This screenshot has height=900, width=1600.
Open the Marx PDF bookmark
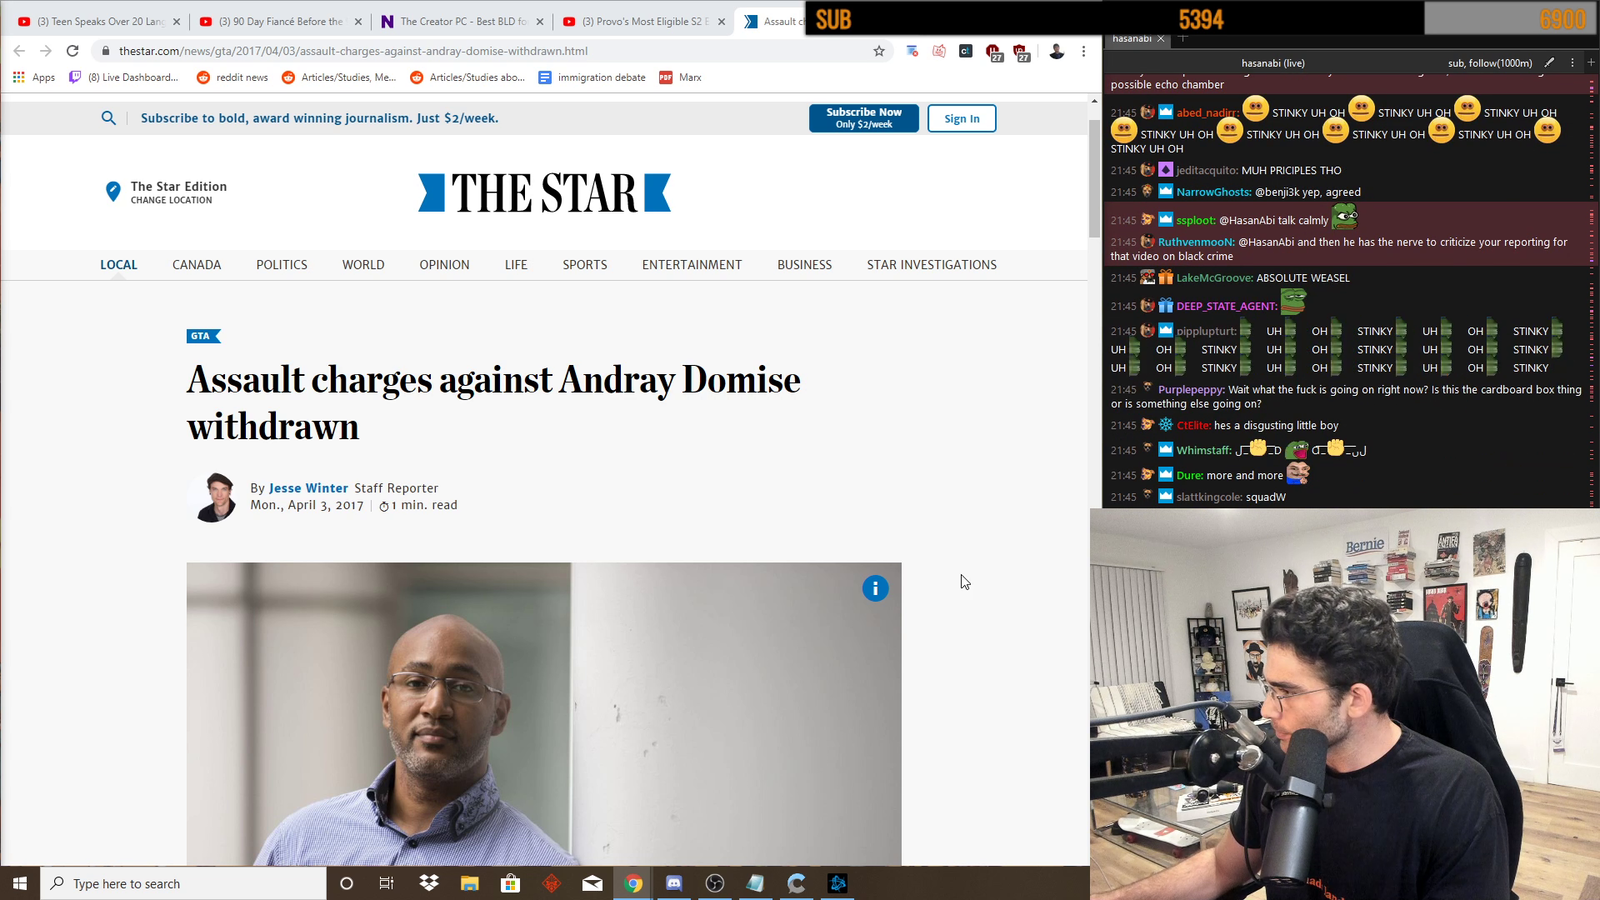pyautogui.click(x=680, y=77)
